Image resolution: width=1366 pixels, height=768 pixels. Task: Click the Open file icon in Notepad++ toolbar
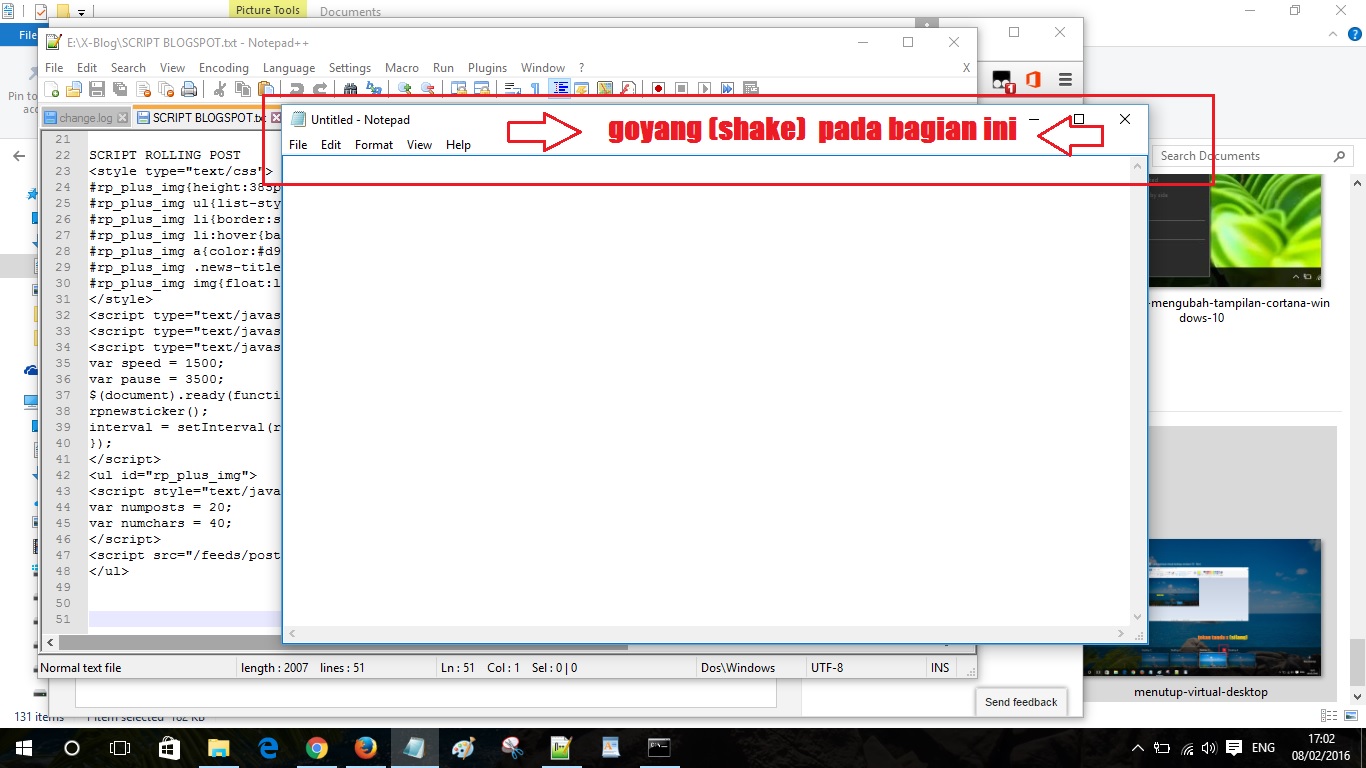tap(73, 89)
